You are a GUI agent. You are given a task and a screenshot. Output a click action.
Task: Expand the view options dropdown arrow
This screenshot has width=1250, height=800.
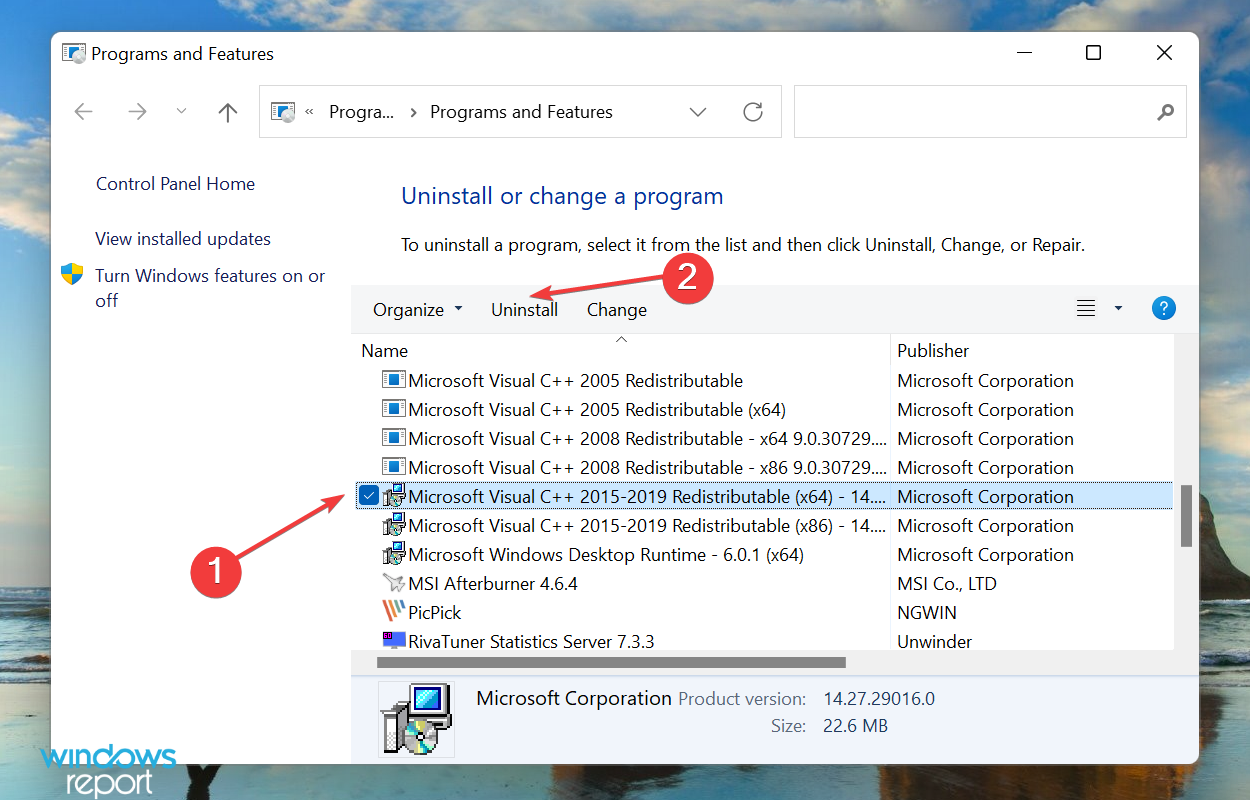[1118, 309]
